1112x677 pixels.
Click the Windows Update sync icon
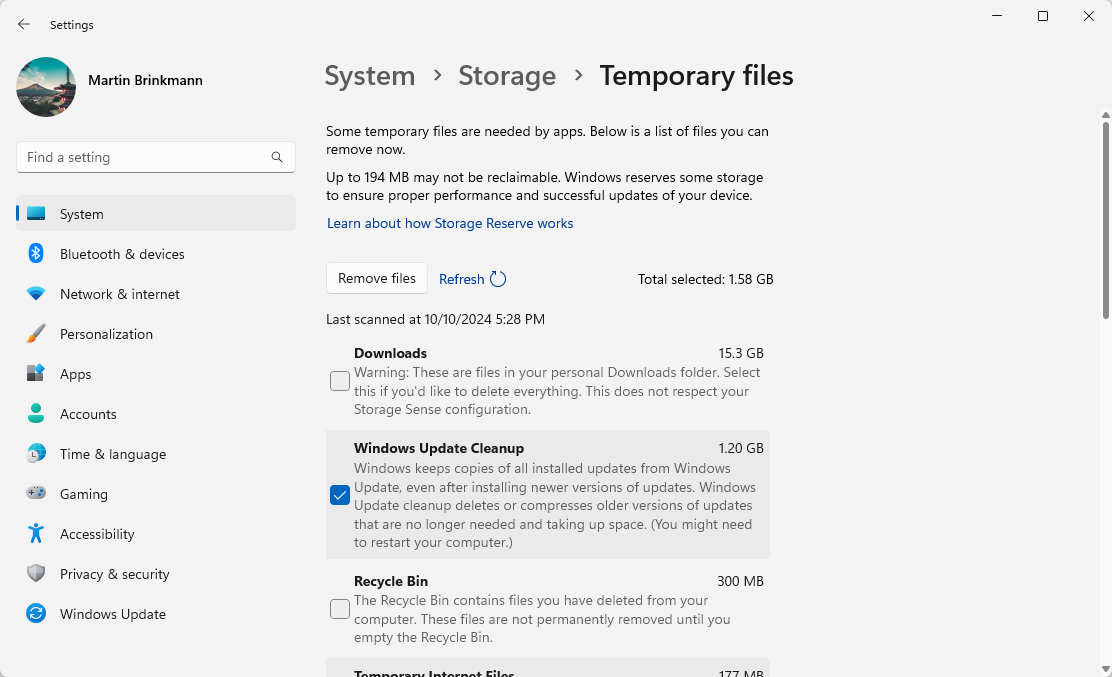coord(36,613)
